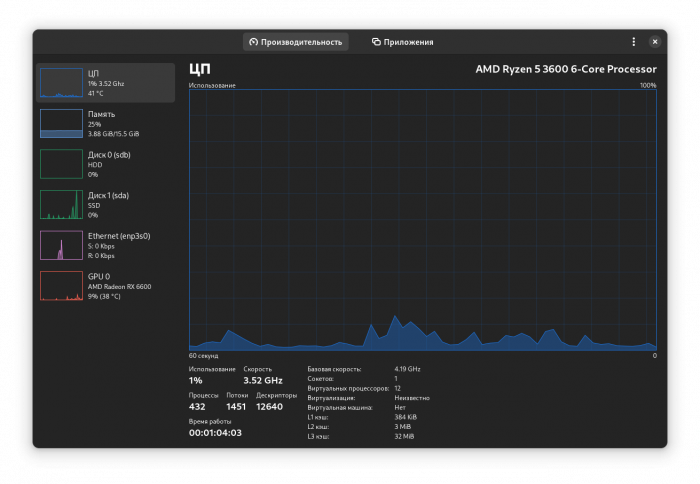
Task: Select the Память memory mini graph
Action: [61, 123]
